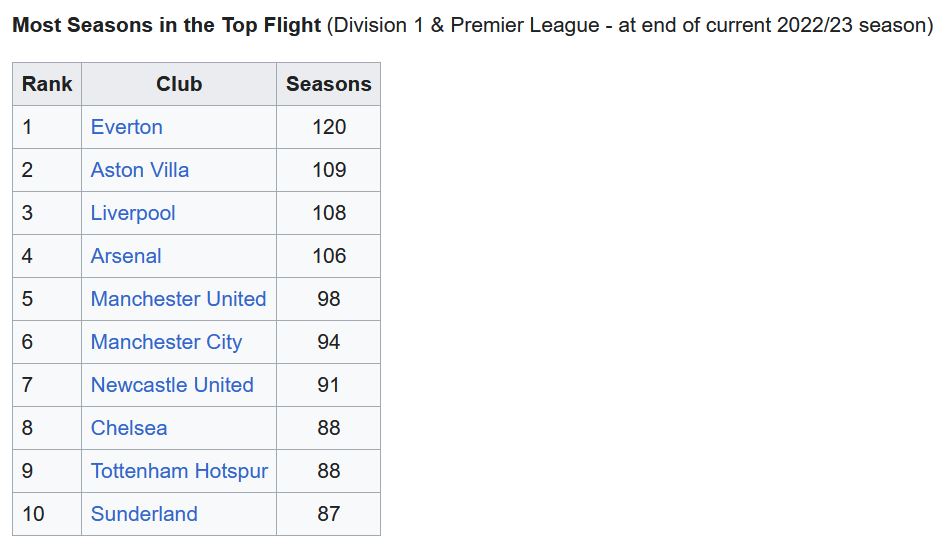
Task: Click the Most Seasons in the Top Flight heading
Action: 166,25
